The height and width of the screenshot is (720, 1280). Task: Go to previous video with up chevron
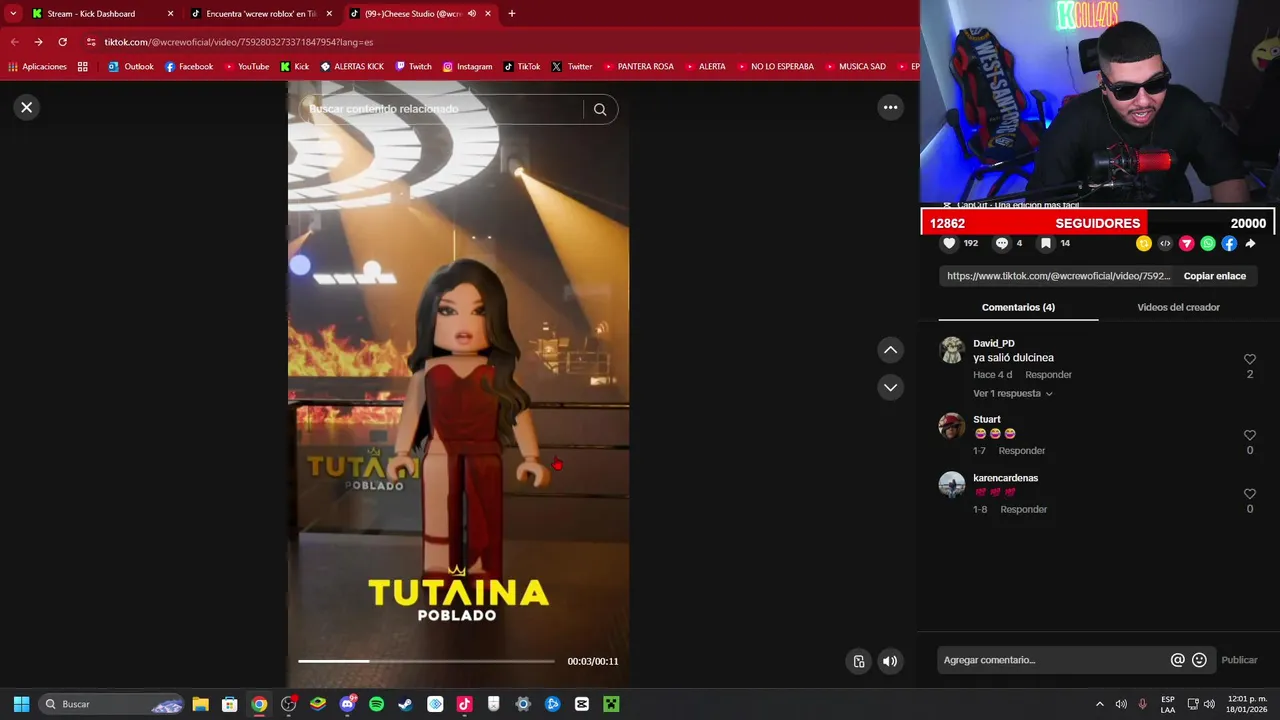890,350
